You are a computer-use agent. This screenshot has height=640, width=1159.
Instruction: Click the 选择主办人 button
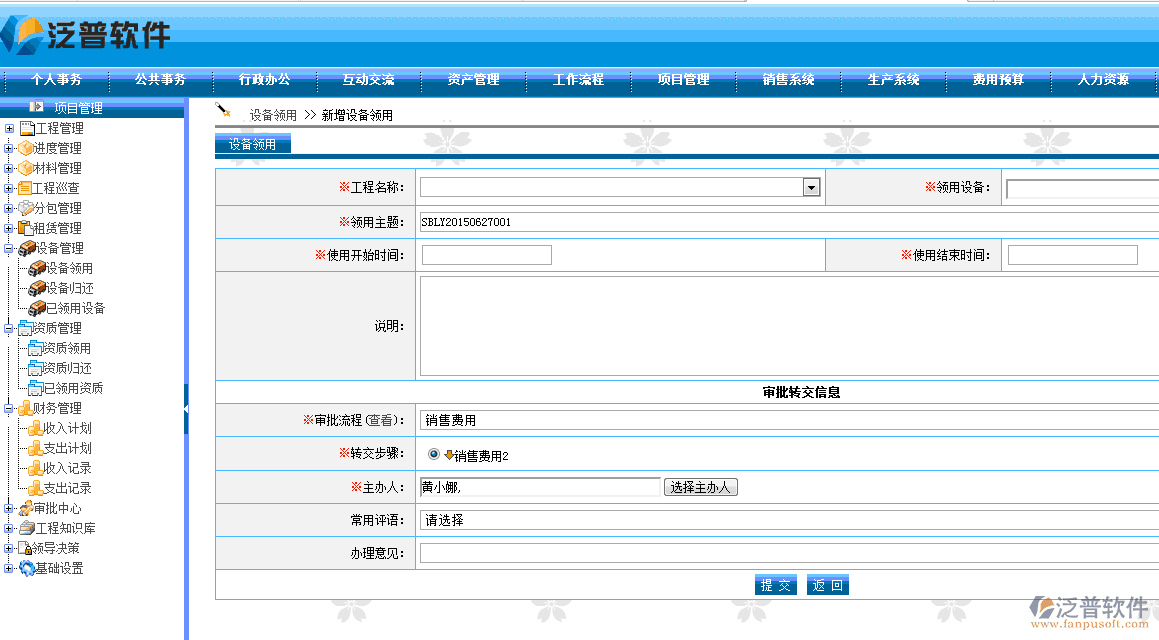point(700,487)
